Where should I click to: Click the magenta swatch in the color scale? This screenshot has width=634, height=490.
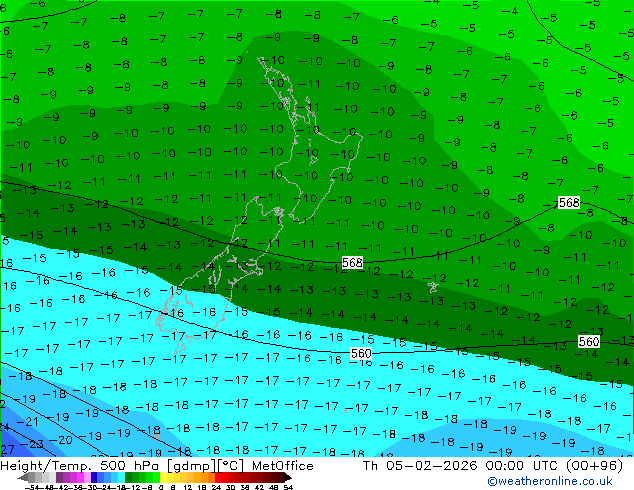coord(80,477)
